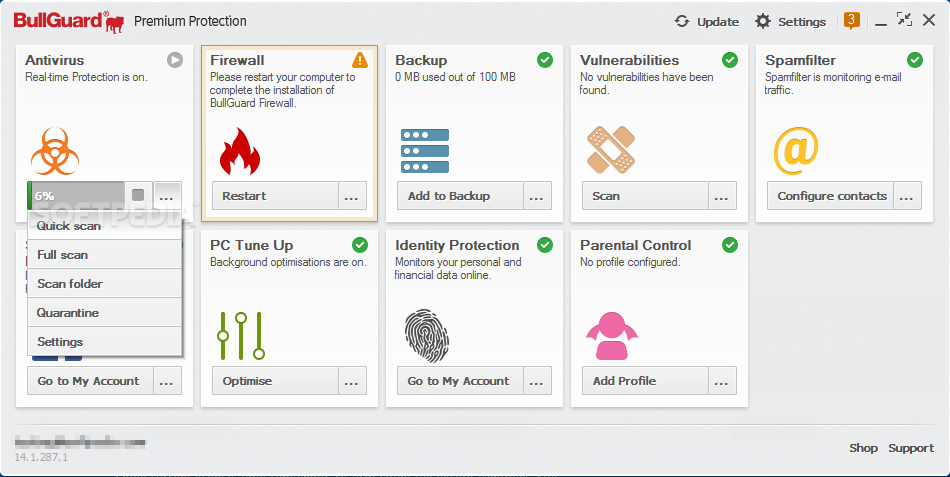The image size is (950, 477).
Task: Click the Parental Control girl icon
Action: [611, 336]
